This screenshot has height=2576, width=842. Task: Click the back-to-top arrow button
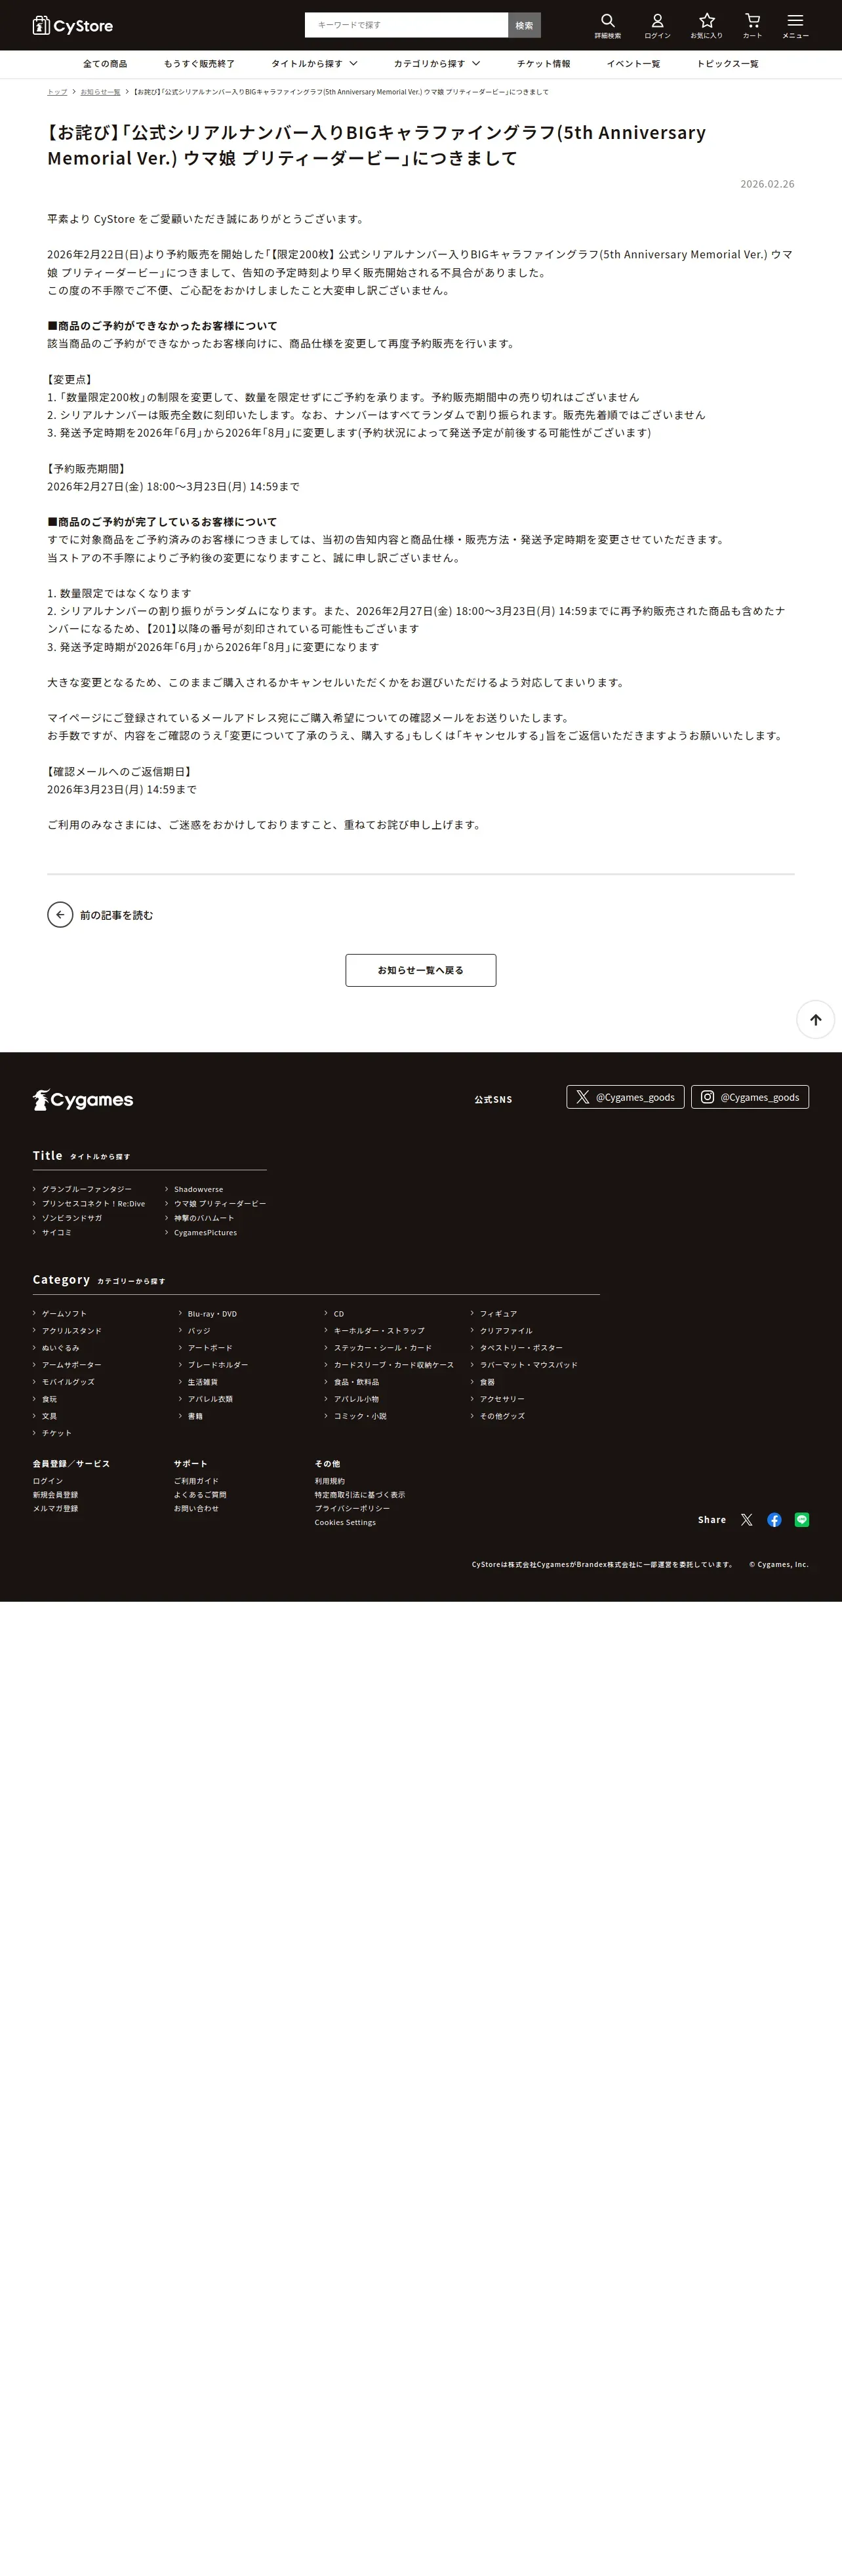(x=815, y=1019)
